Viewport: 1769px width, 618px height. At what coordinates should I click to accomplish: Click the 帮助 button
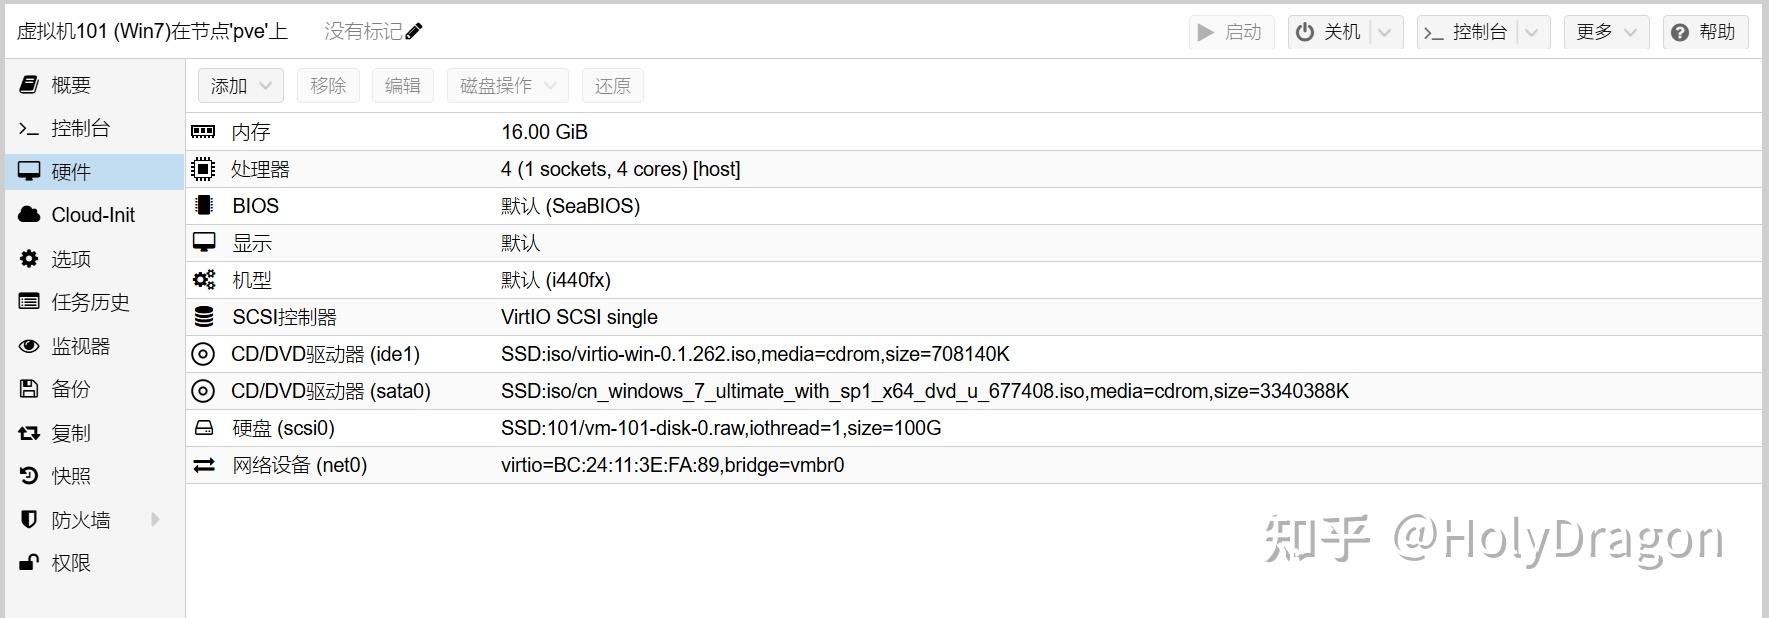pyautogui.click(x=1705, y=32)
